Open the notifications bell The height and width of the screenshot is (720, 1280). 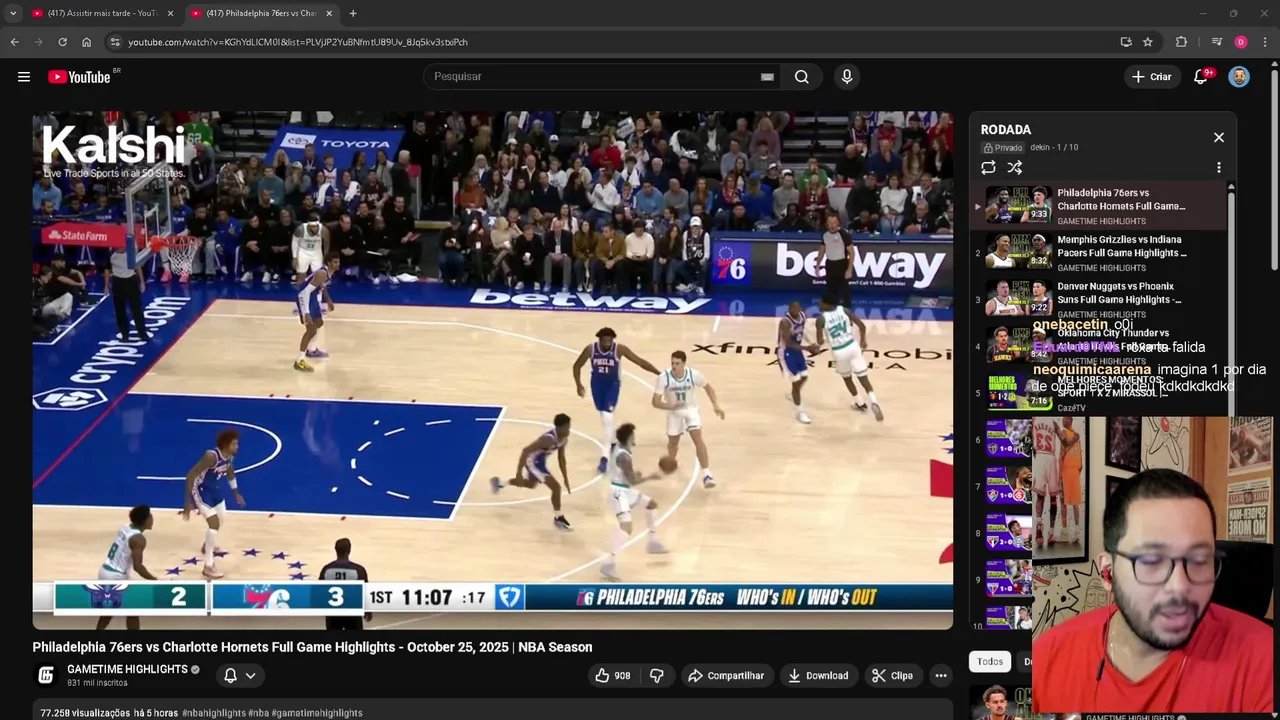(1201, 77)
